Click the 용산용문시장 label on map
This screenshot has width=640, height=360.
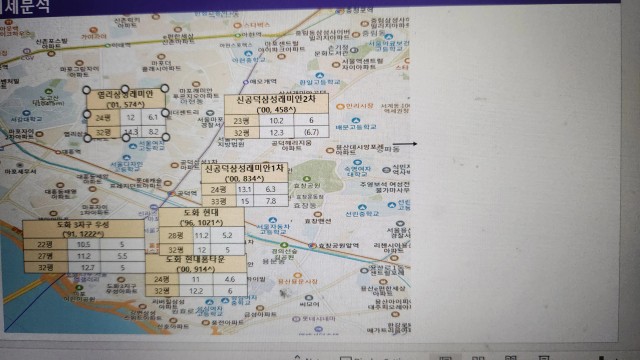coord(298,282)
